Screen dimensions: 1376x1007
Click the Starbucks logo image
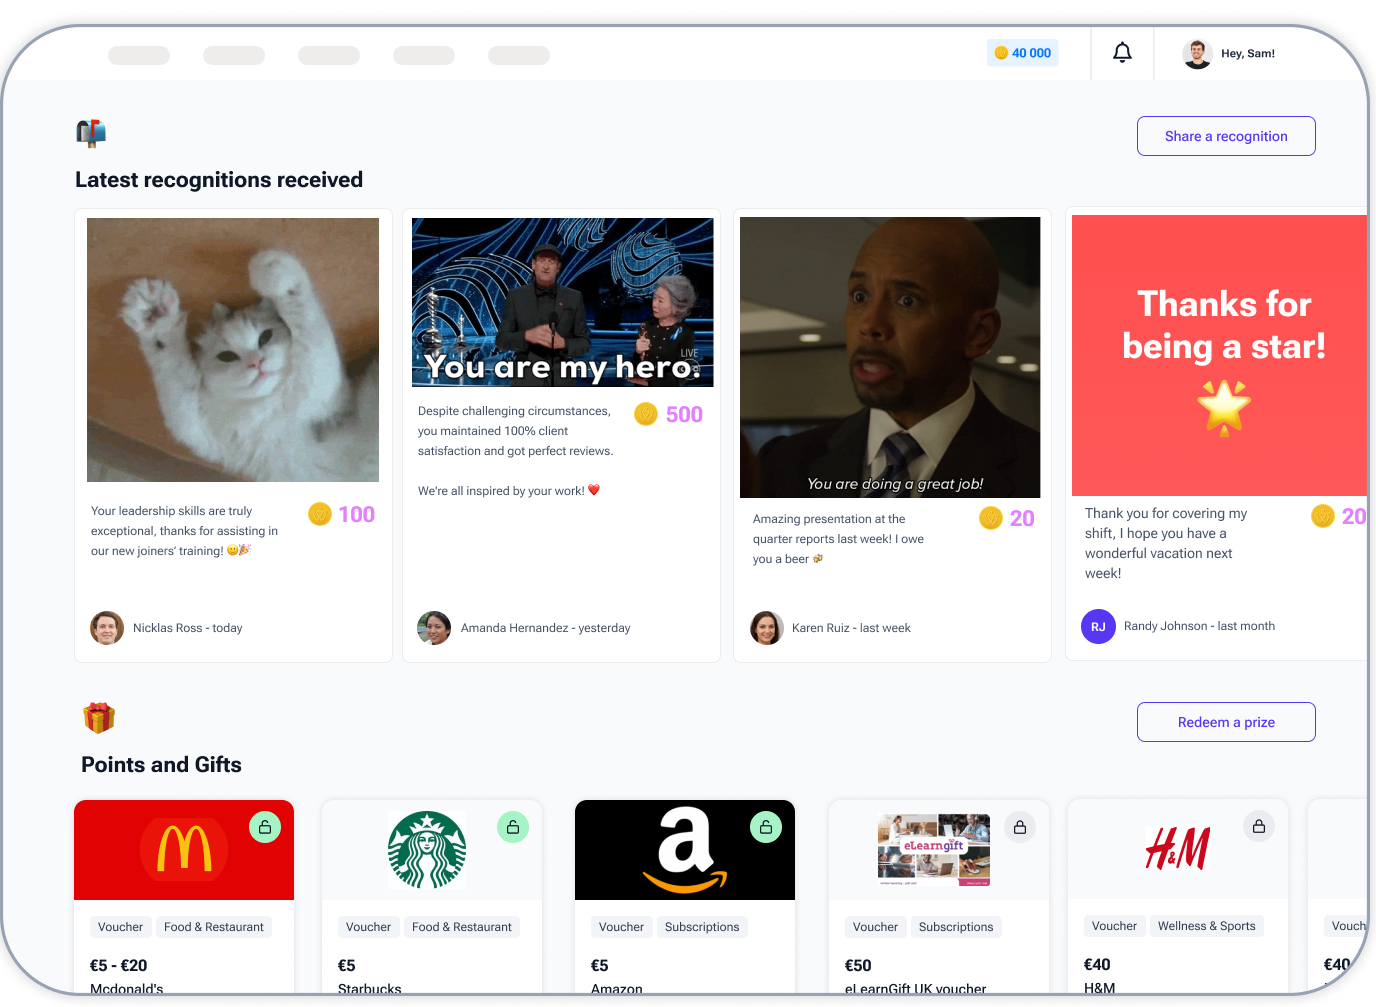click(427, 850)
